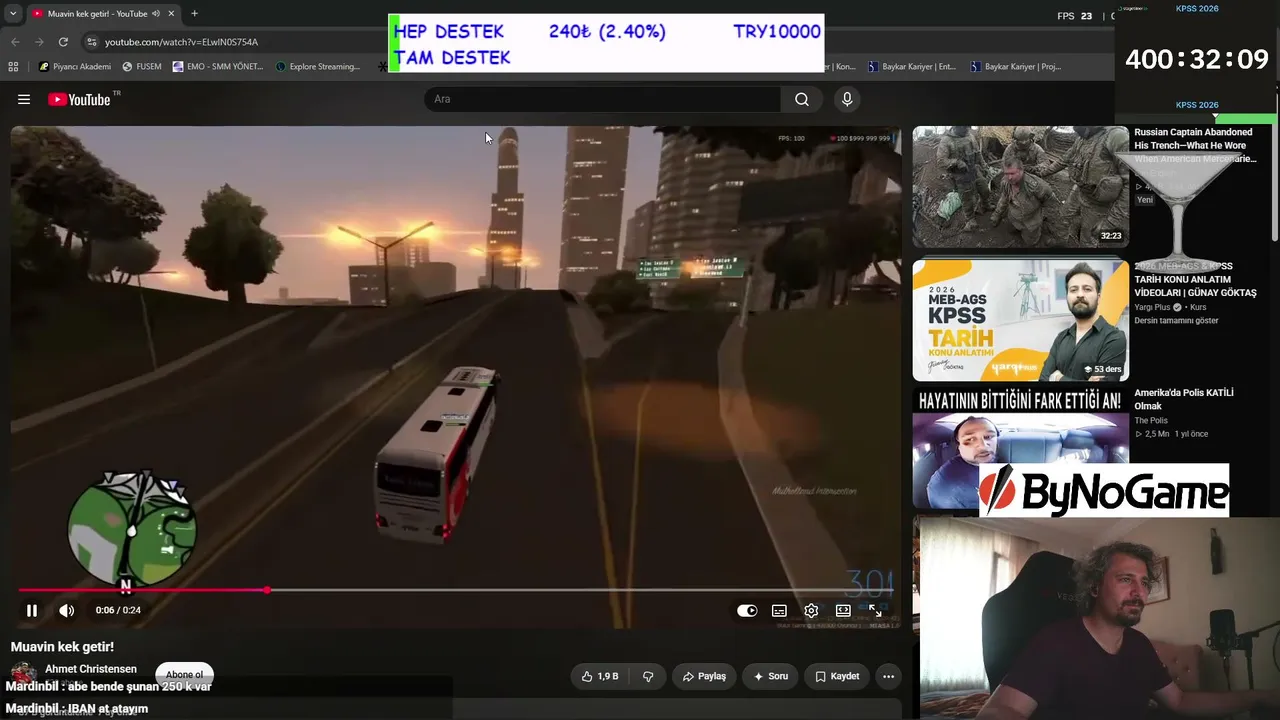Toggle the autoplay switch

pos(747,610)
